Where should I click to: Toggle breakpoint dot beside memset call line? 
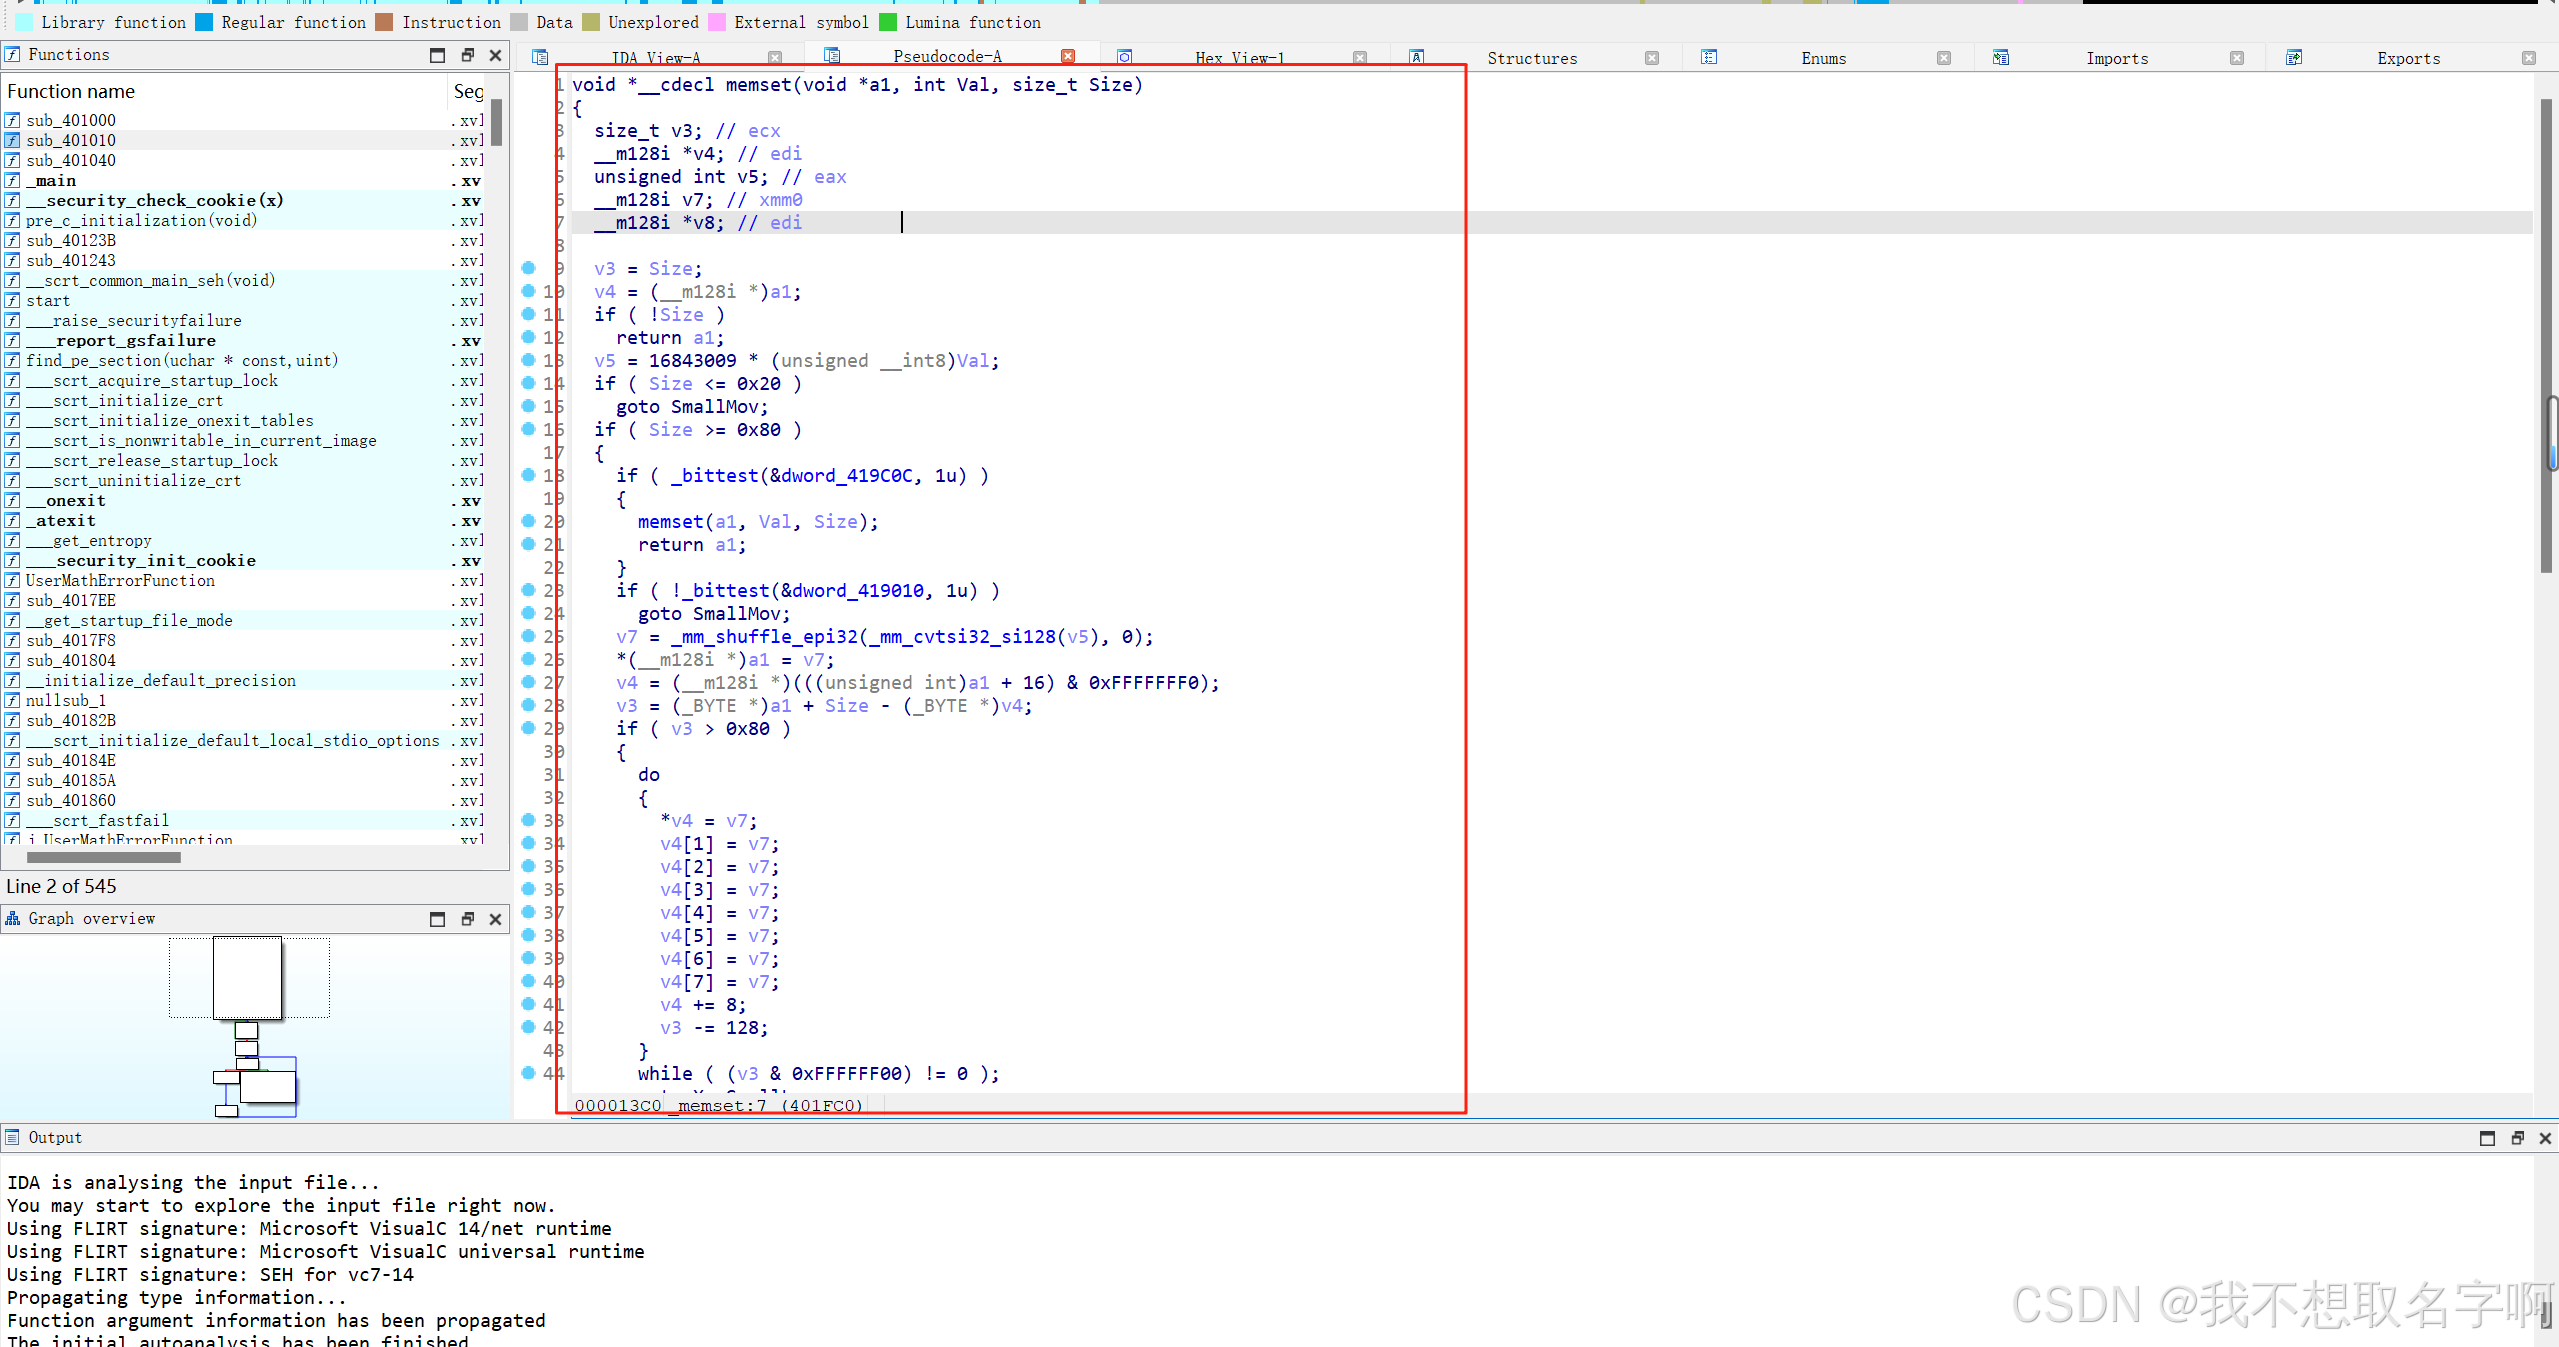click(528, 521)
